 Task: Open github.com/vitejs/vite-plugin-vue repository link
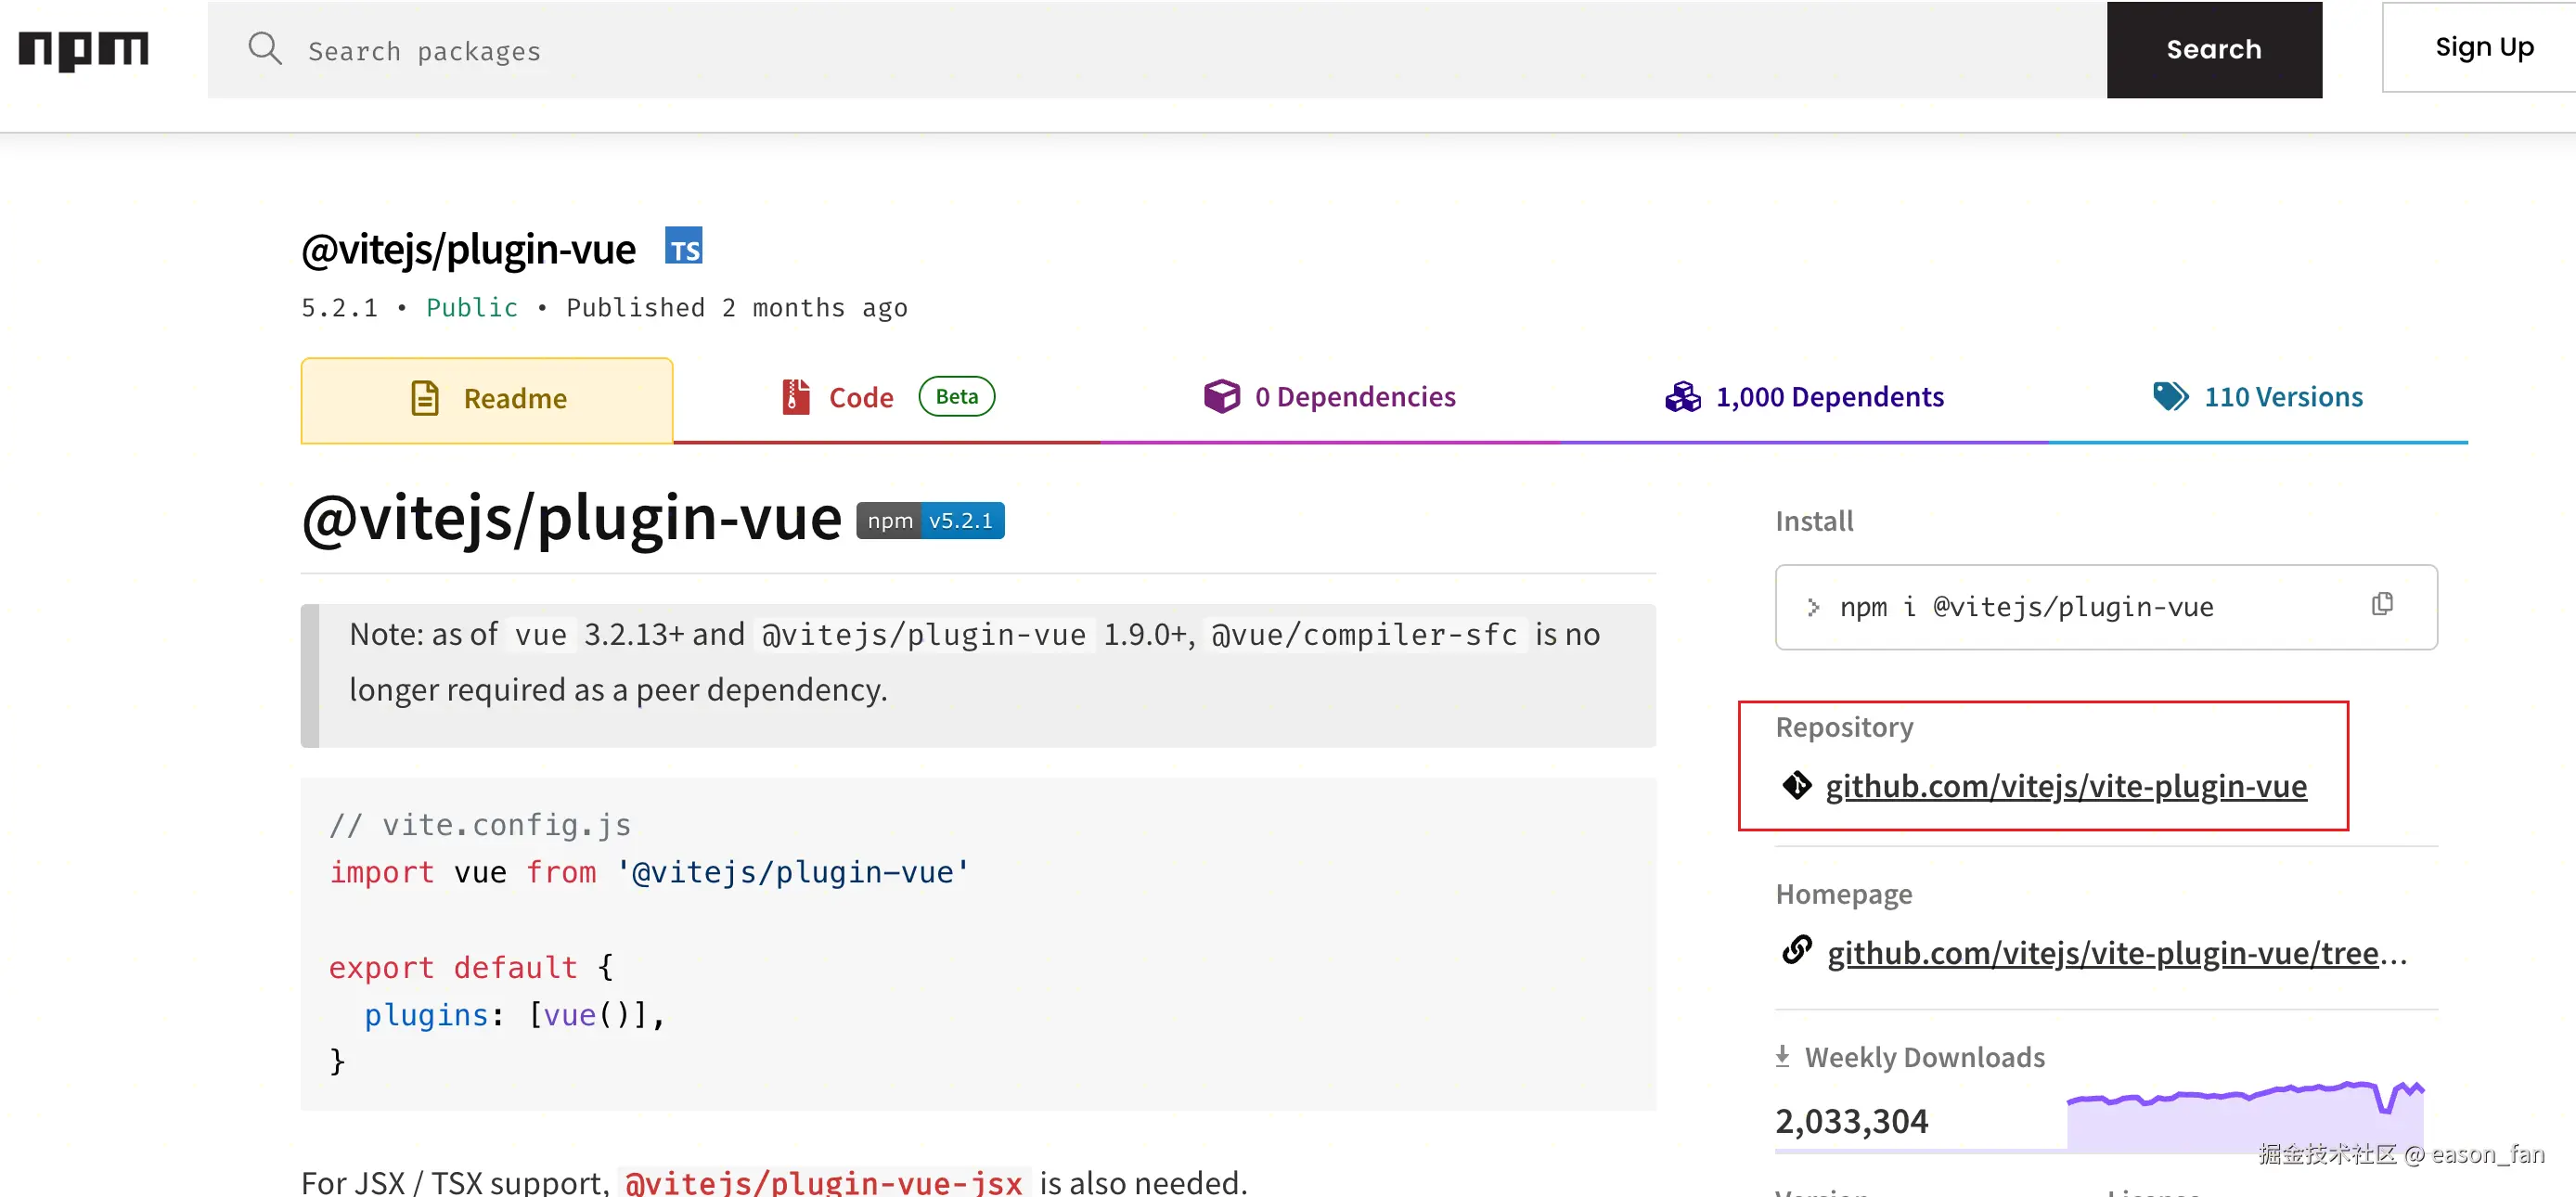[2066, 787]
